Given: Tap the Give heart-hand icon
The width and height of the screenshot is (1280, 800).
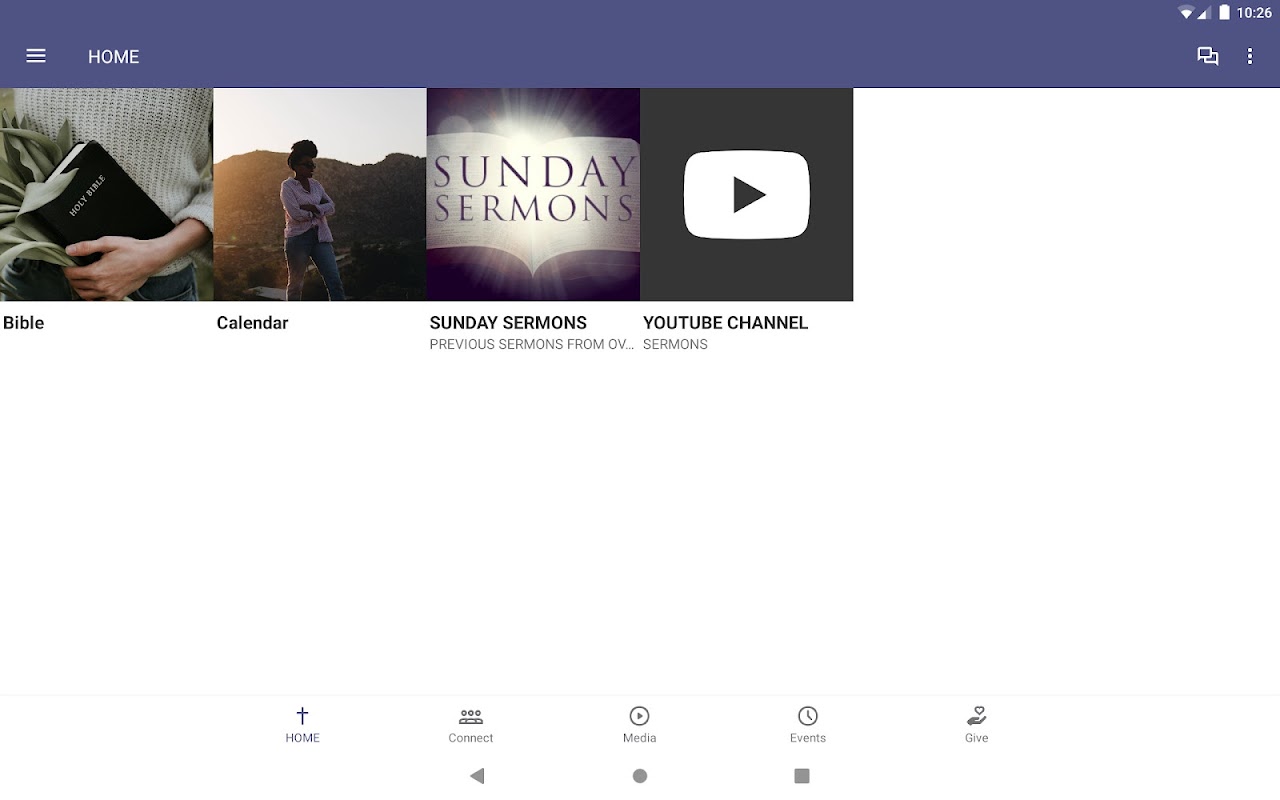Looking at the screenshot, I should [977, 715].
